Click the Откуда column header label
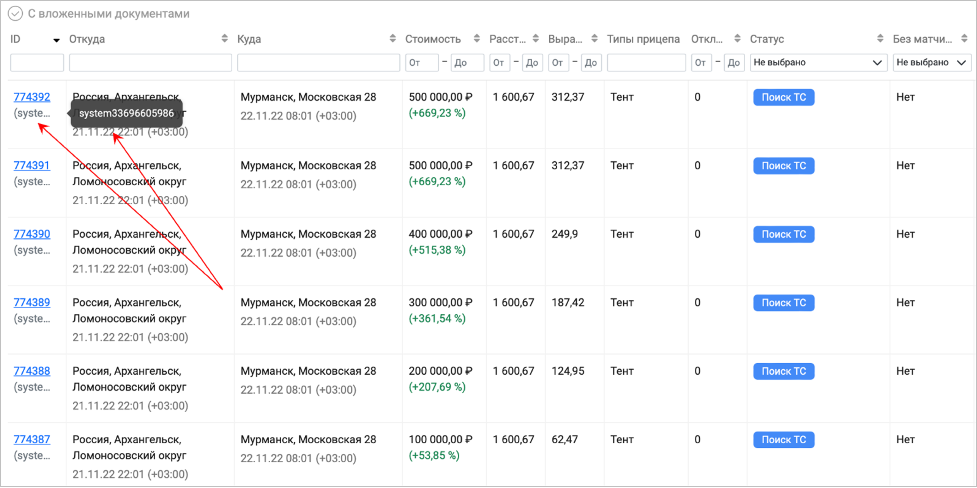This screenshot has height=488, width=977. (x=87, y=39)
